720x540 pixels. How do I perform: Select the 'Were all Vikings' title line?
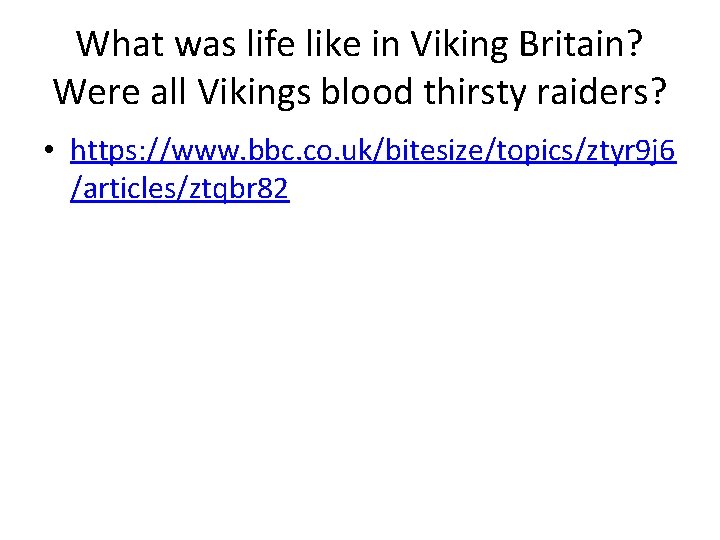pos(360,91)
